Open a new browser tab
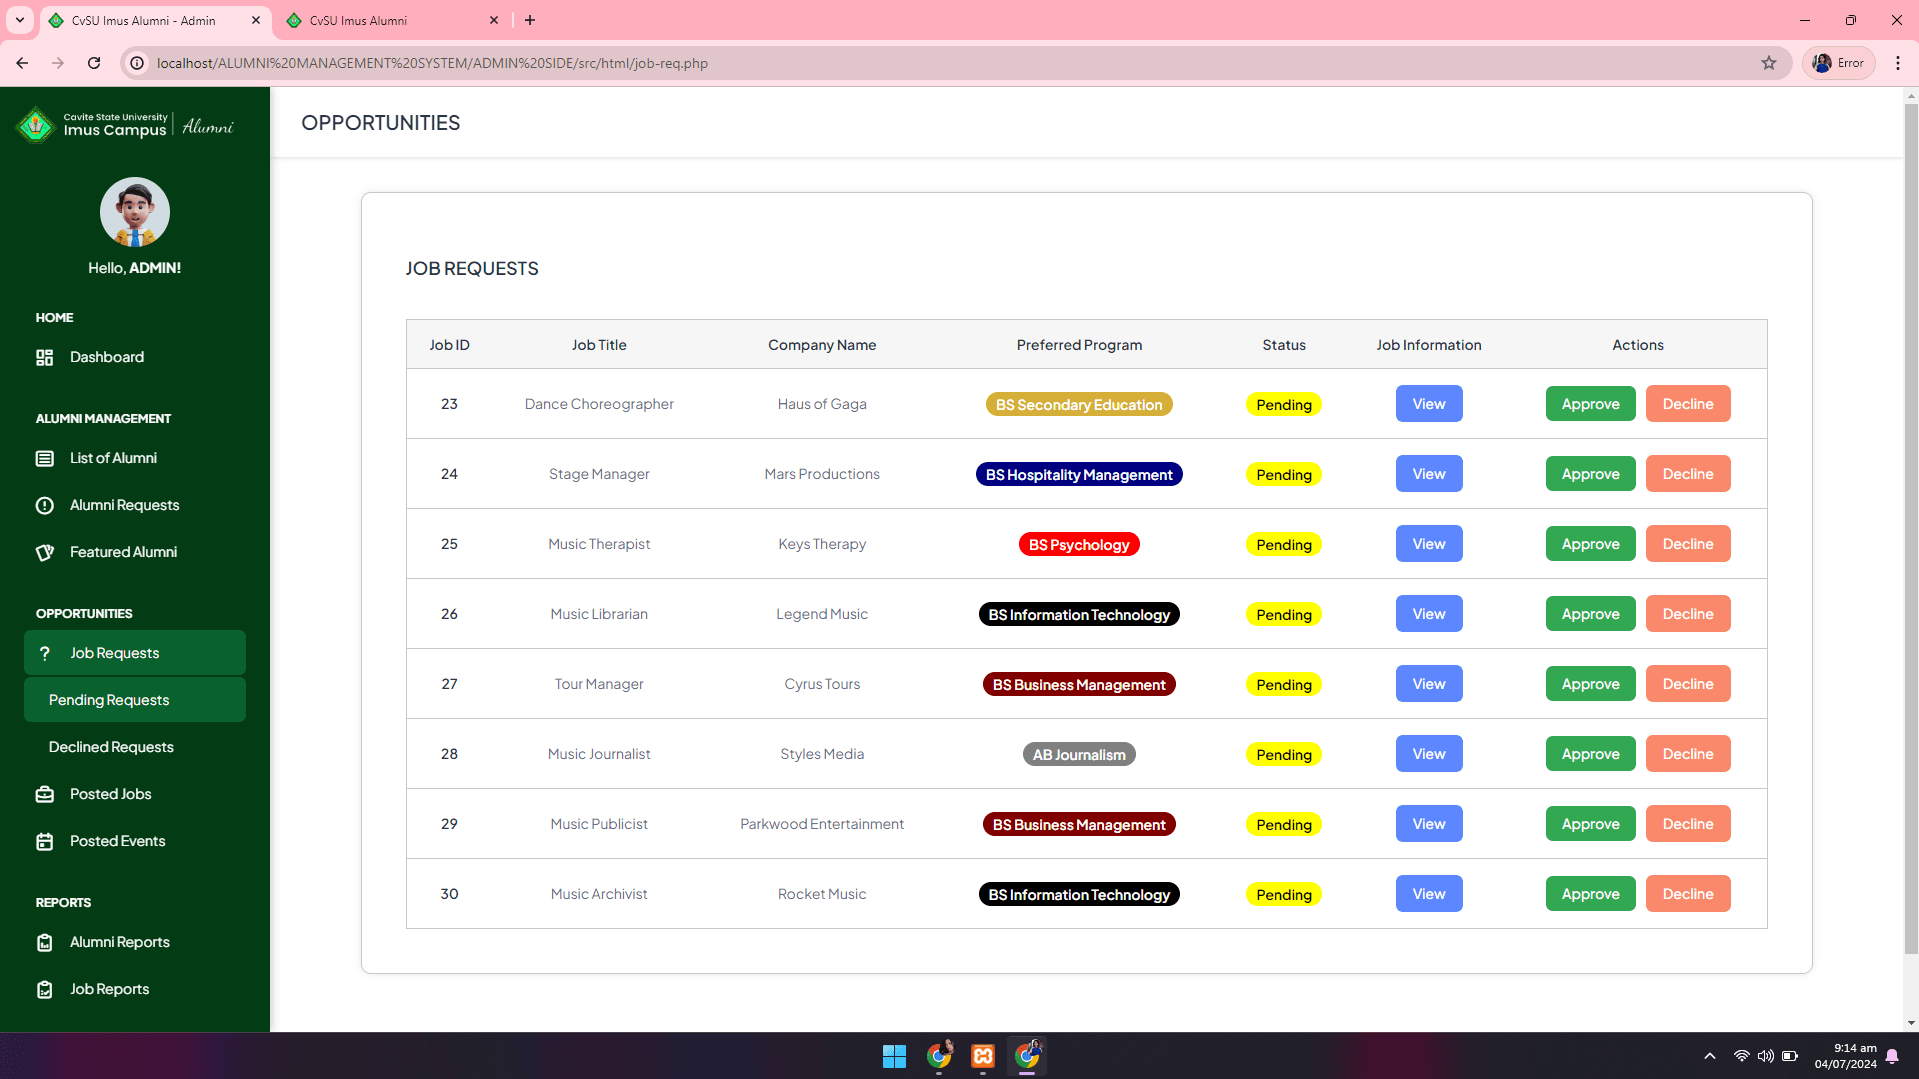 pos(530,20)
